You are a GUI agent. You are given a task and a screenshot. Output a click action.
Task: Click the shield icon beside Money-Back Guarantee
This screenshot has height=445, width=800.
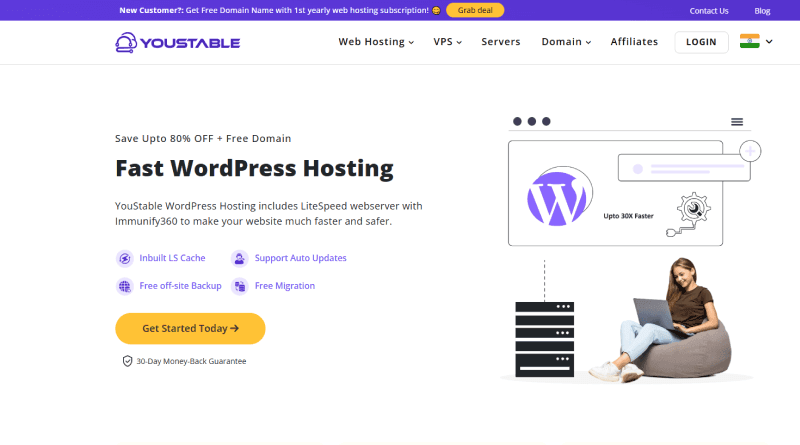point(127,361)
